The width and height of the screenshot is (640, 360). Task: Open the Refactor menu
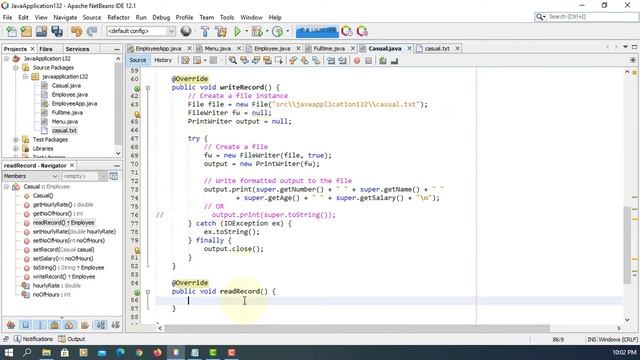118,18
